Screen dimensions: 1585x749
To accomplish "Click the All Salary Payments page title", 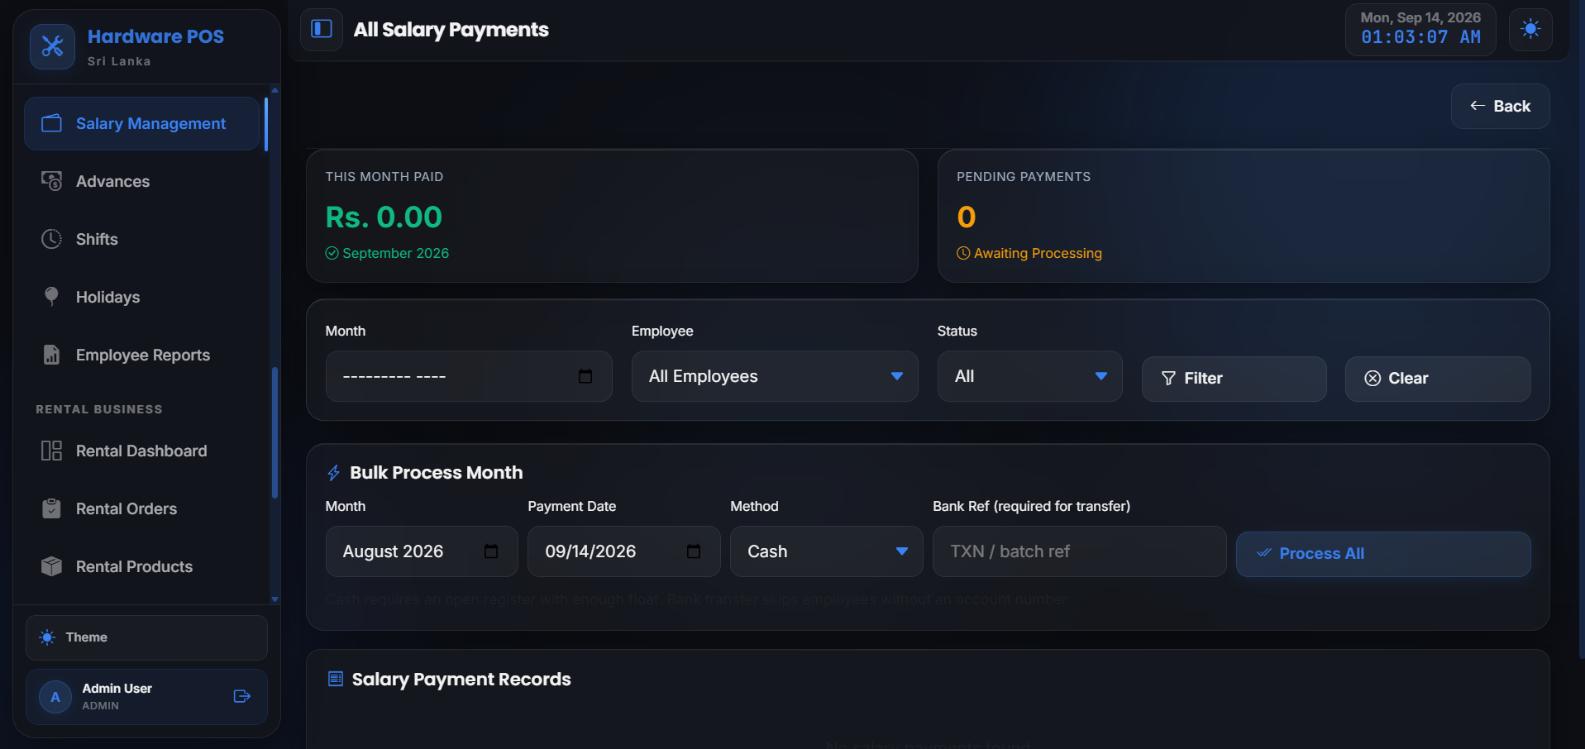I will pyautogui.click(x=451, y=30).
